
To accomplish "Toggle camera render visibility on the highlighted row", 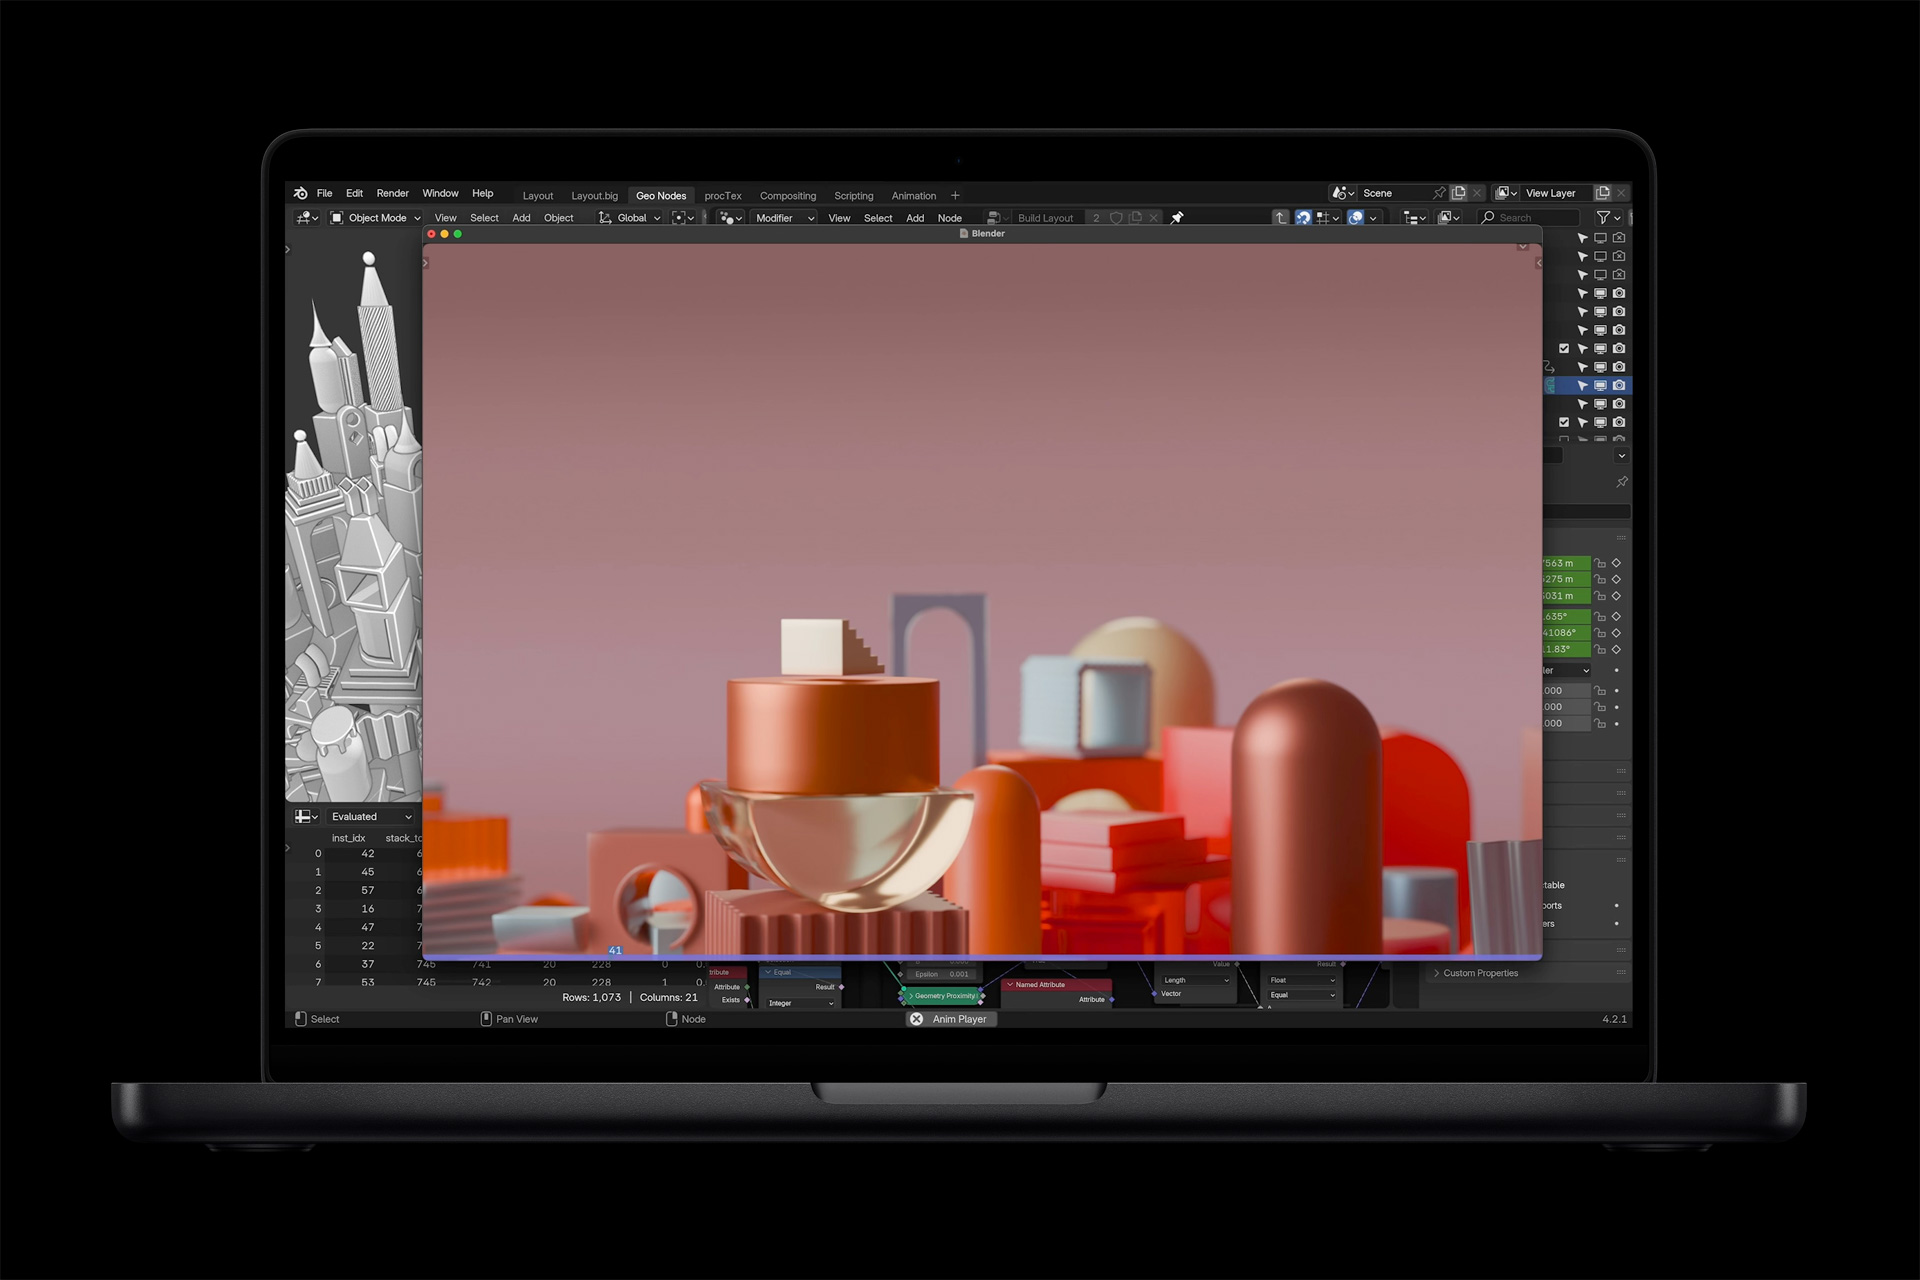I will (1620, 385).
